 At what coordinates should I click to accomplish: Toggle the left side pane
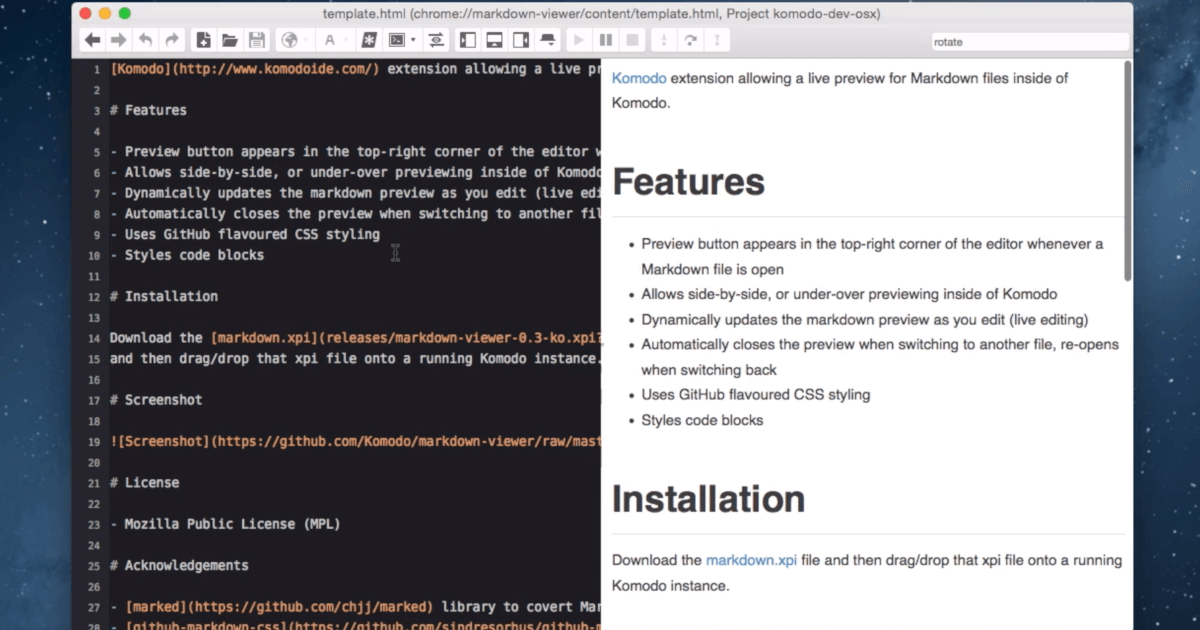click(467, 40)
